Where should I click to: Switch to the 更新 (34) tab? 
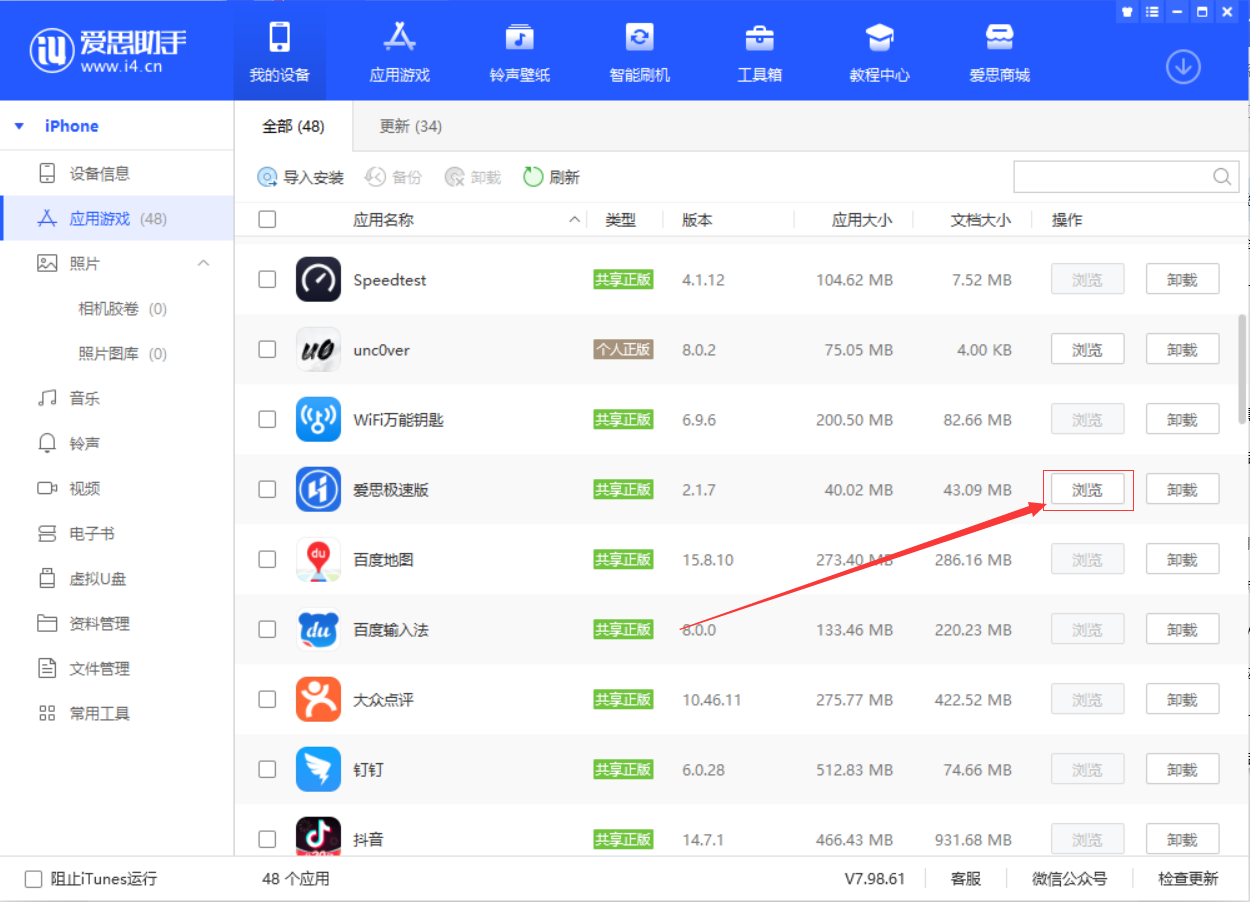(410, 127)
